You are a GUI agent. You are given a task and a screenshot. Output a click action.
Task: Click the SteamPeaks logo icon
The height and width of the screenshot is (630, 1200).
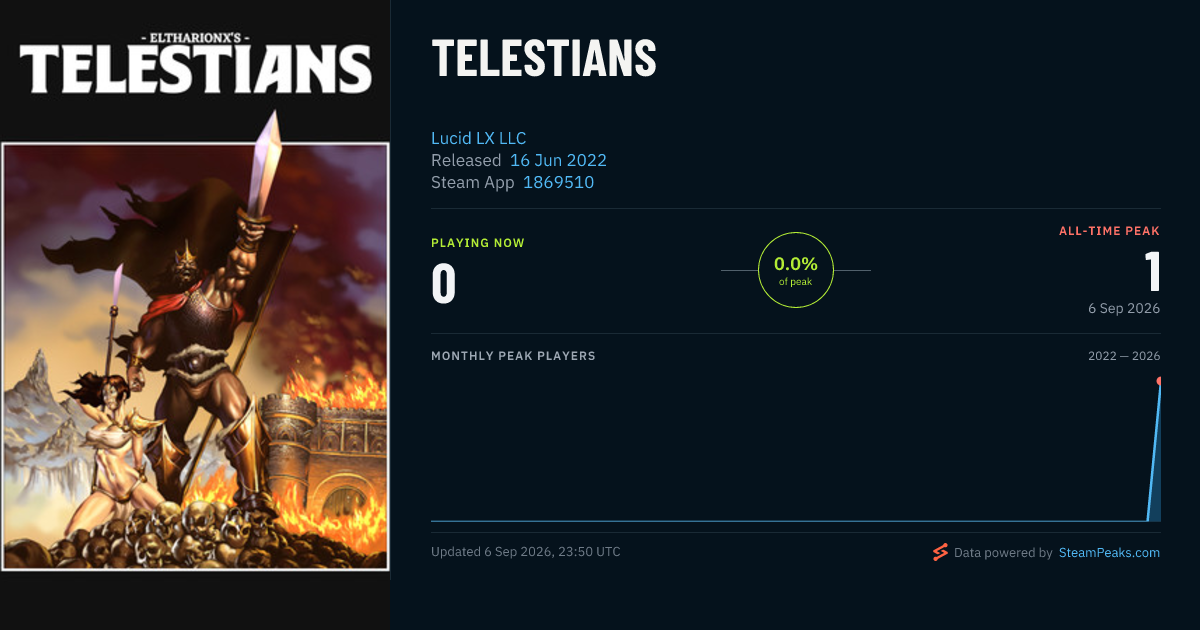940,552
